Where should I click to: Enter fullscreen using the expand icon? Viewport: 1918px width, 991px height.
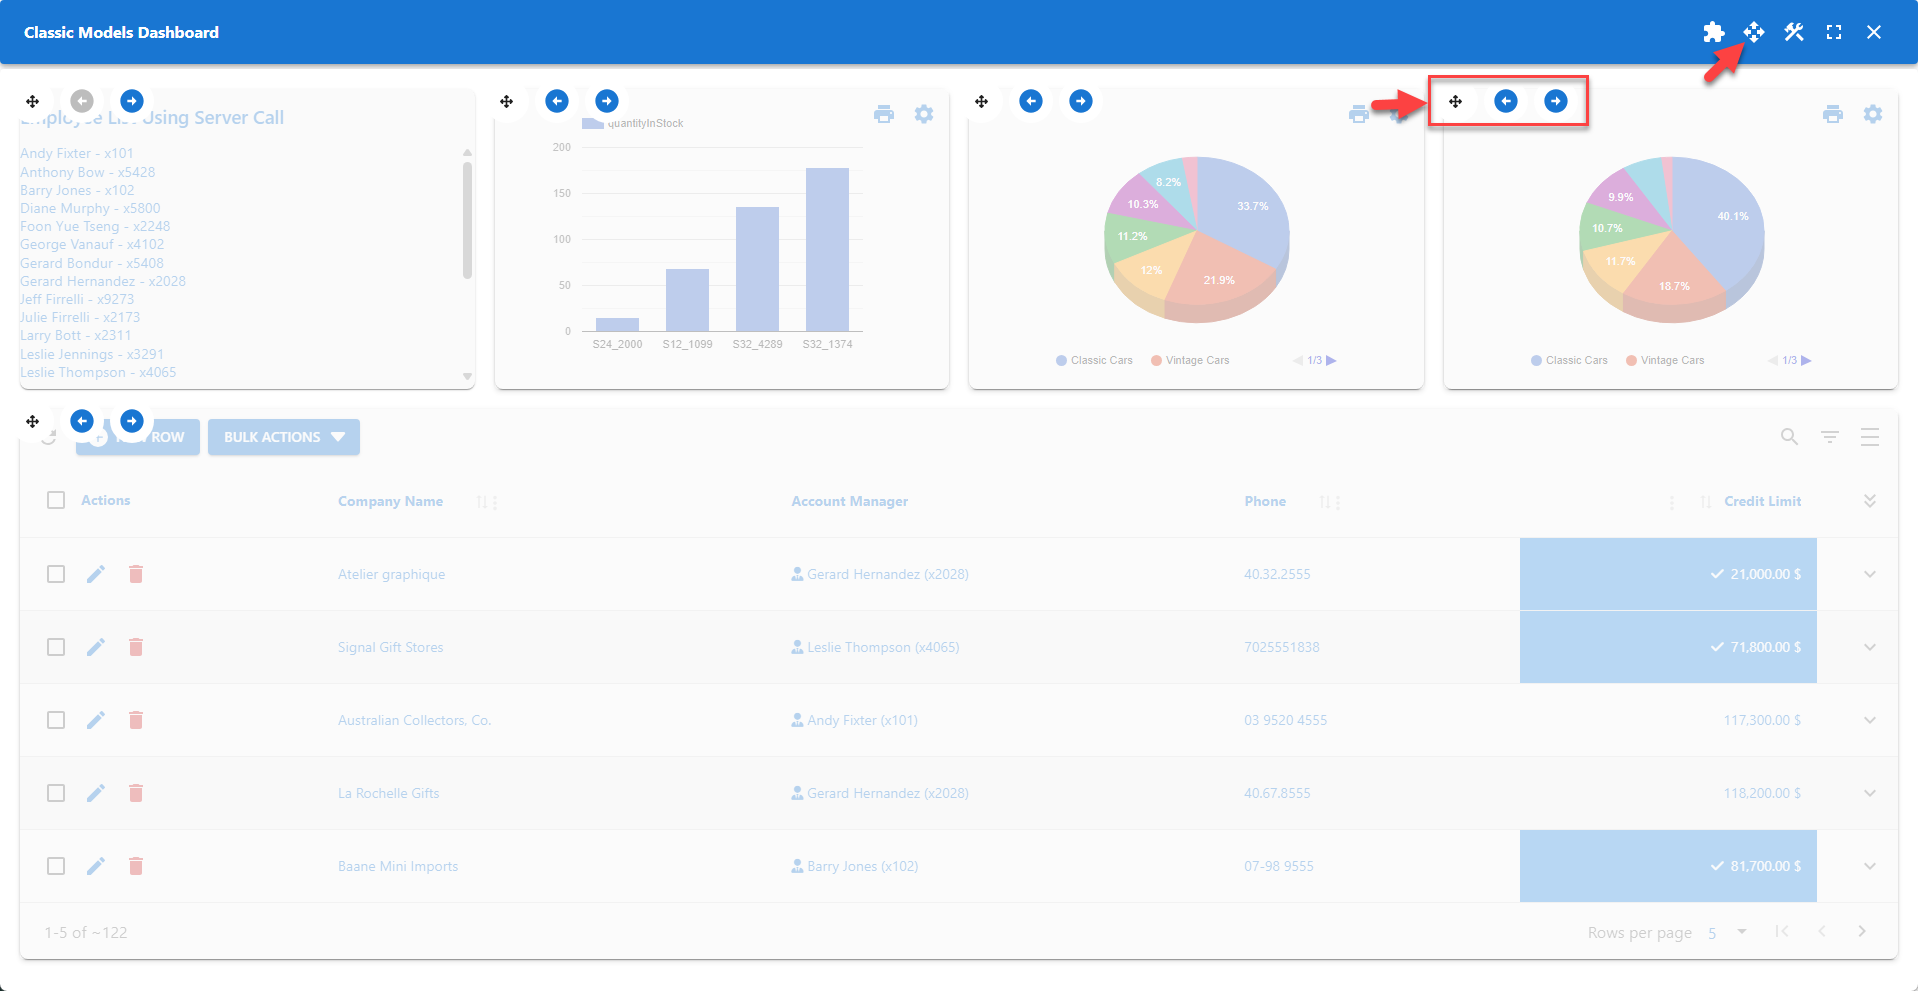click(1834, 31)
